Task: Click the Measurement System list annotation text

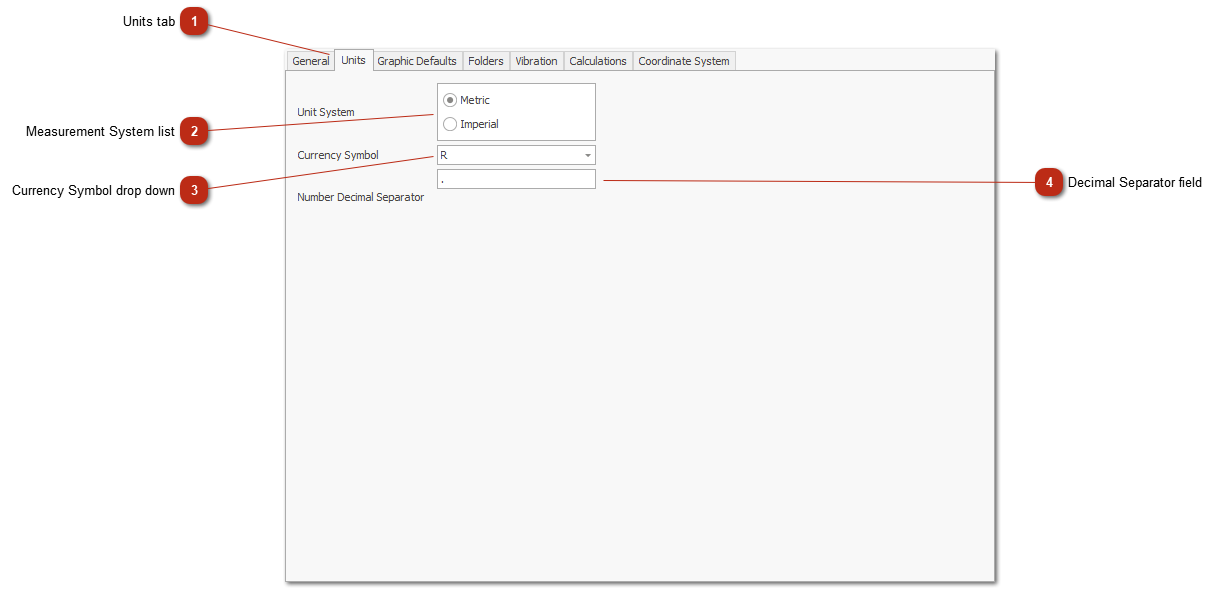Action: click(x=100, y=132)
